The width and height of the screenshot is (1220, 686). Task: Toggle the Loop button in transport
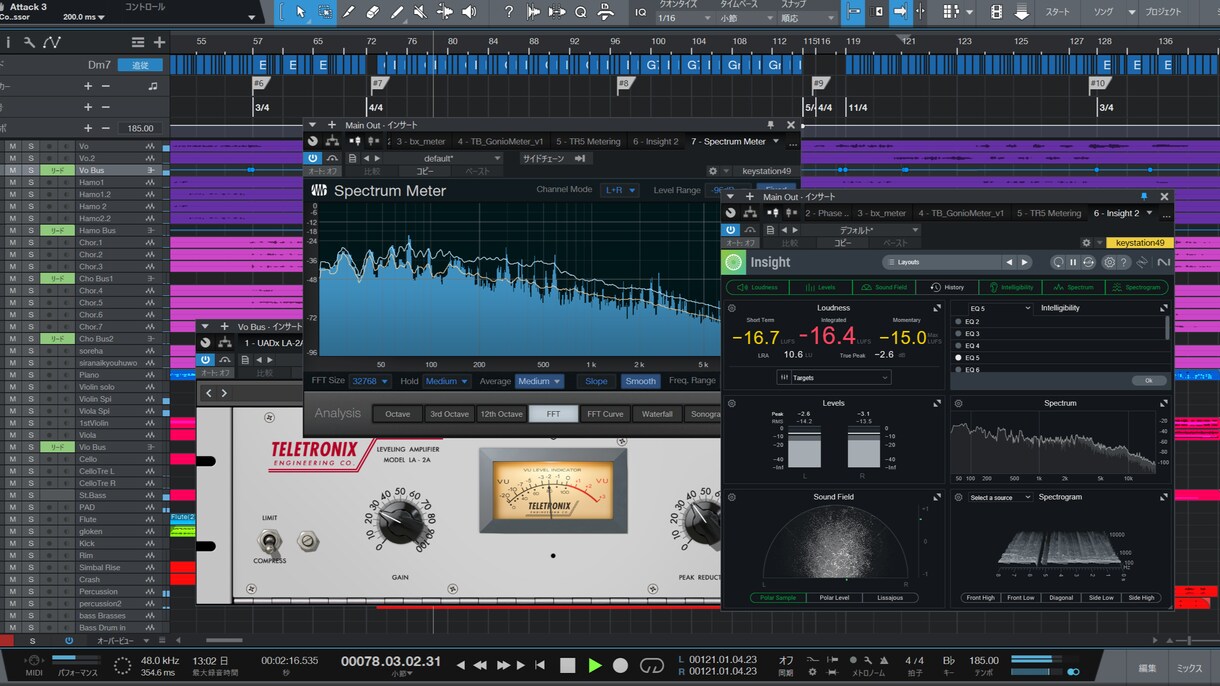[652, 665]
